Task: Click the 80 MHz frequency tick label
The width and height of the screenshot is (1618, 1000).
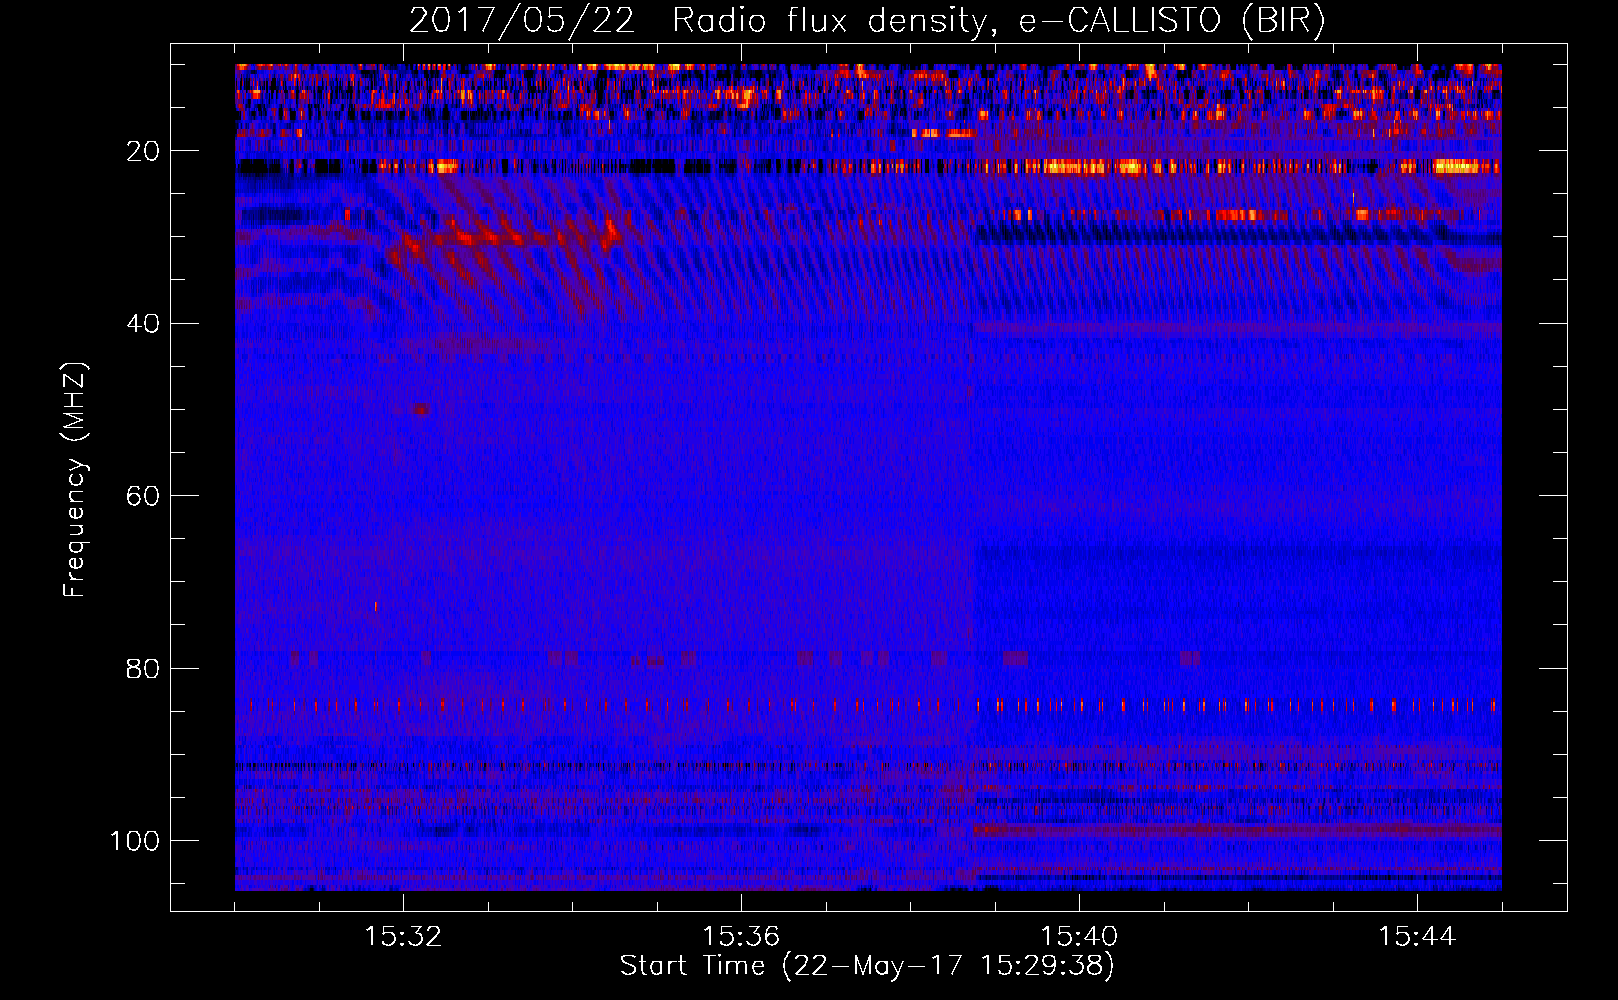Action: click(x=143, y=668)
